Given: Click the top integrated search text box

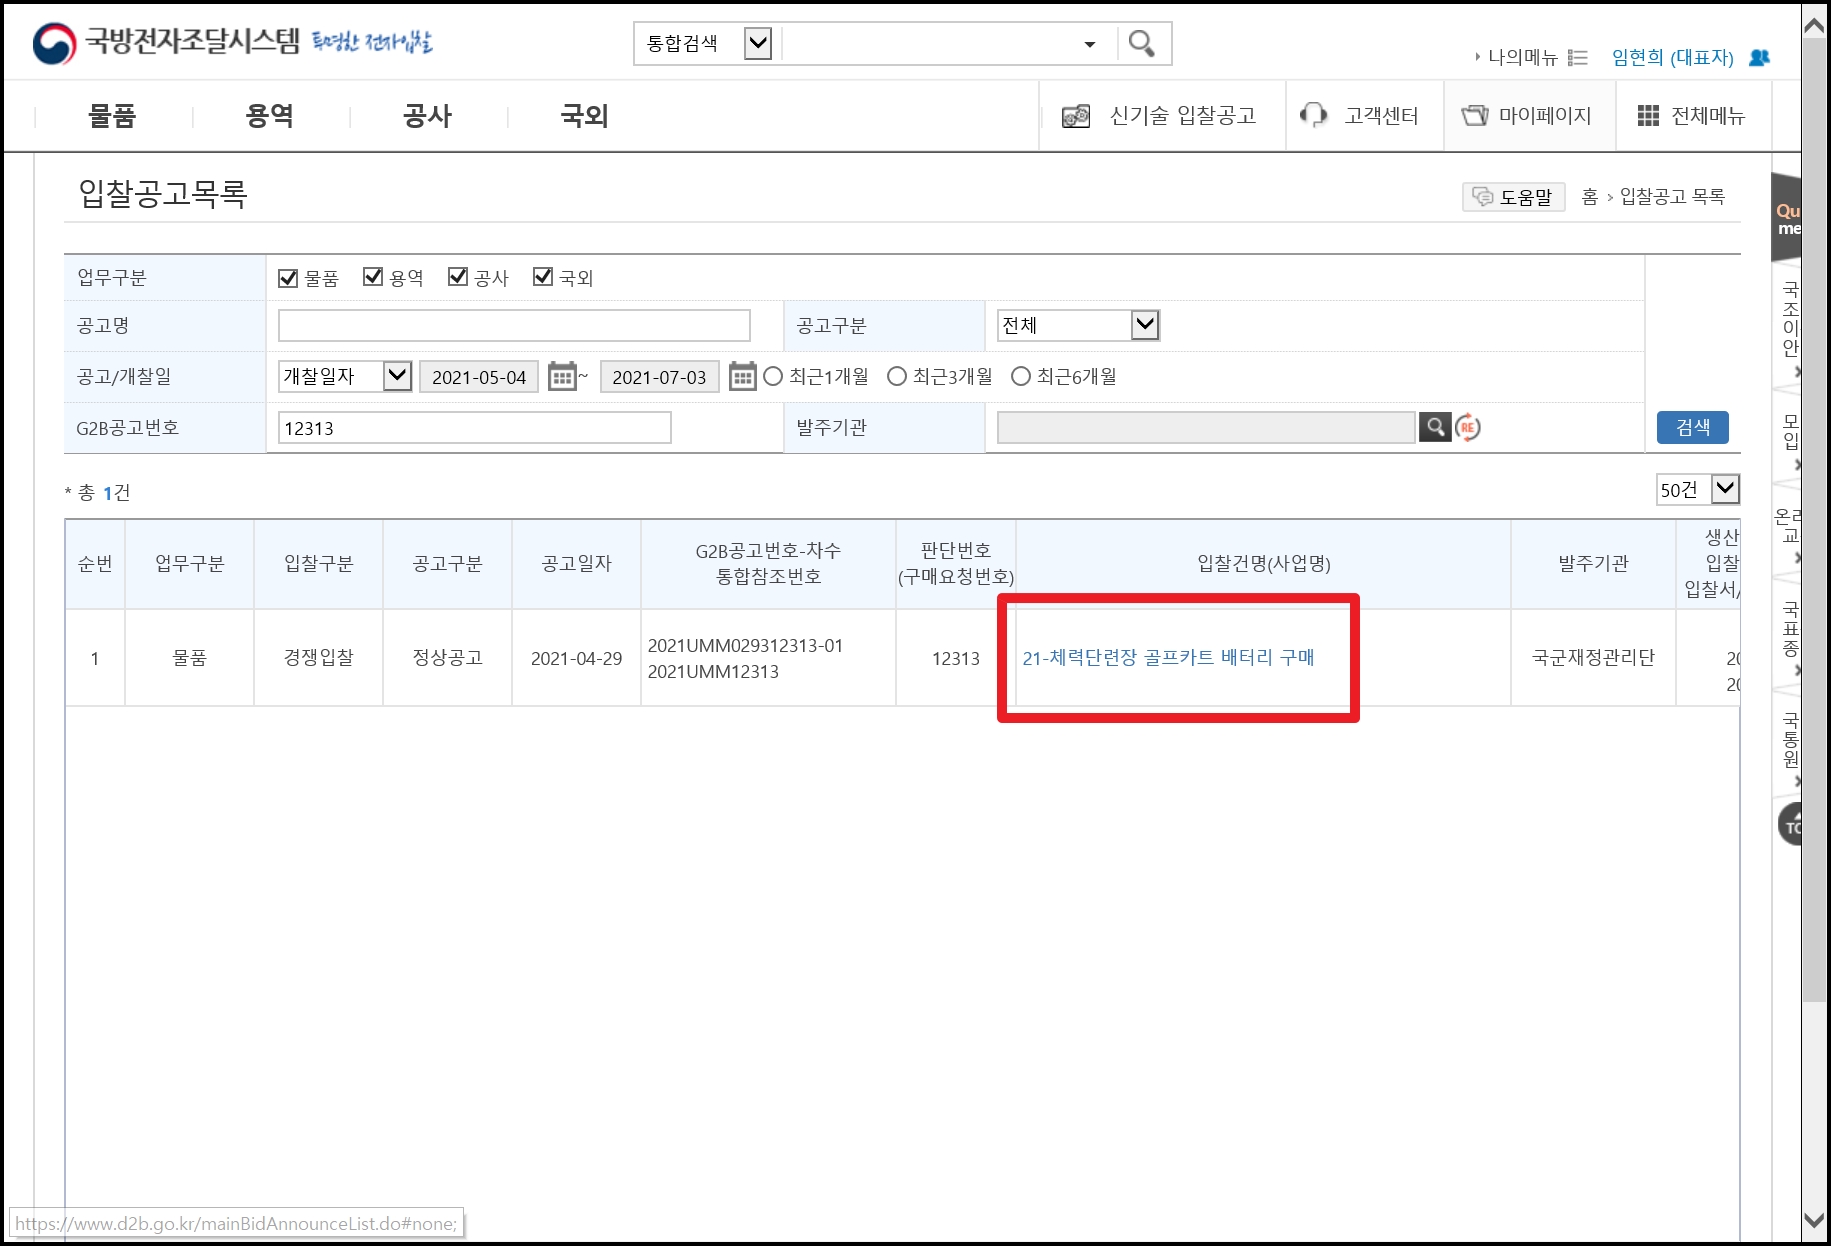Looking at the screenshot, I should pos(930,43).
